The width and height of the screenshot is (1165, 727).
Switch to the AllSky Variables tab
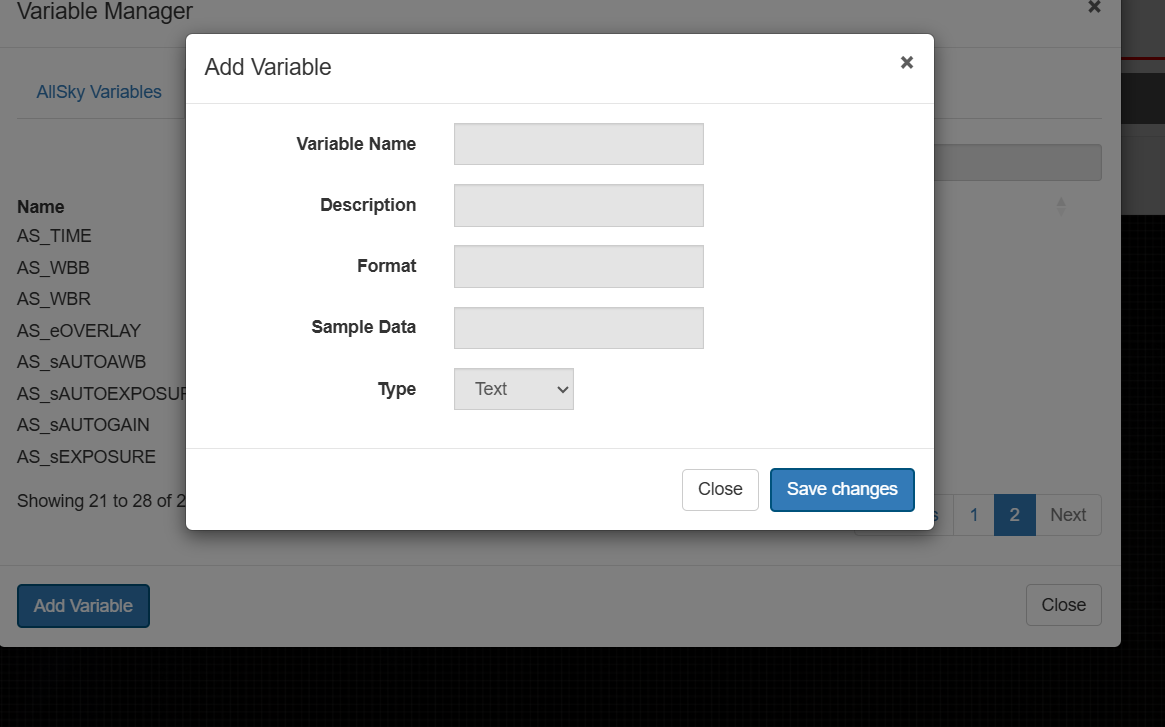[x=99, y=92]
